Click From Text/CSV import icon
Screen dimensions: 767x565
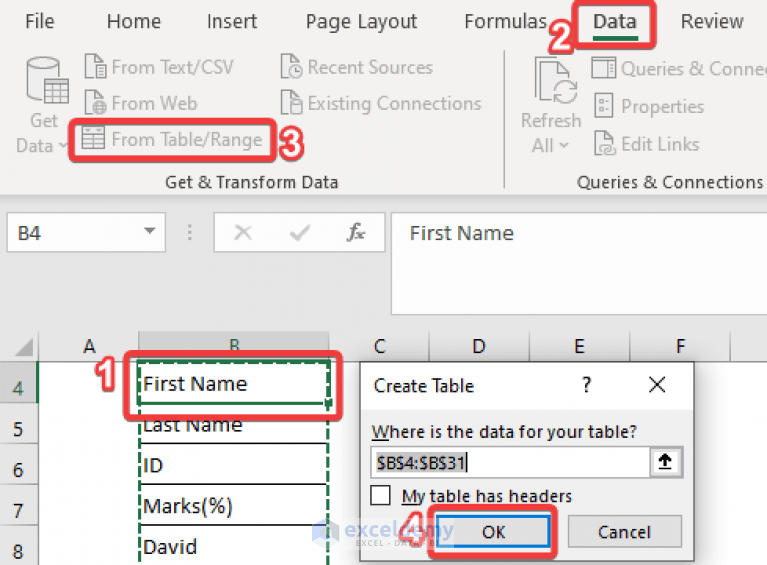[x=95, y=66]
